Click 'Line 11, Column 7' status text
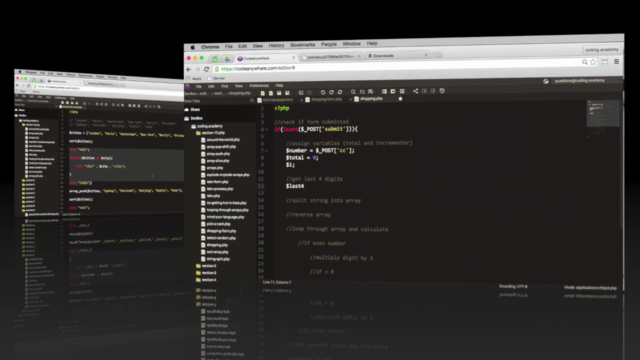The width and height of the screenshot is (640, 360). 277,282
